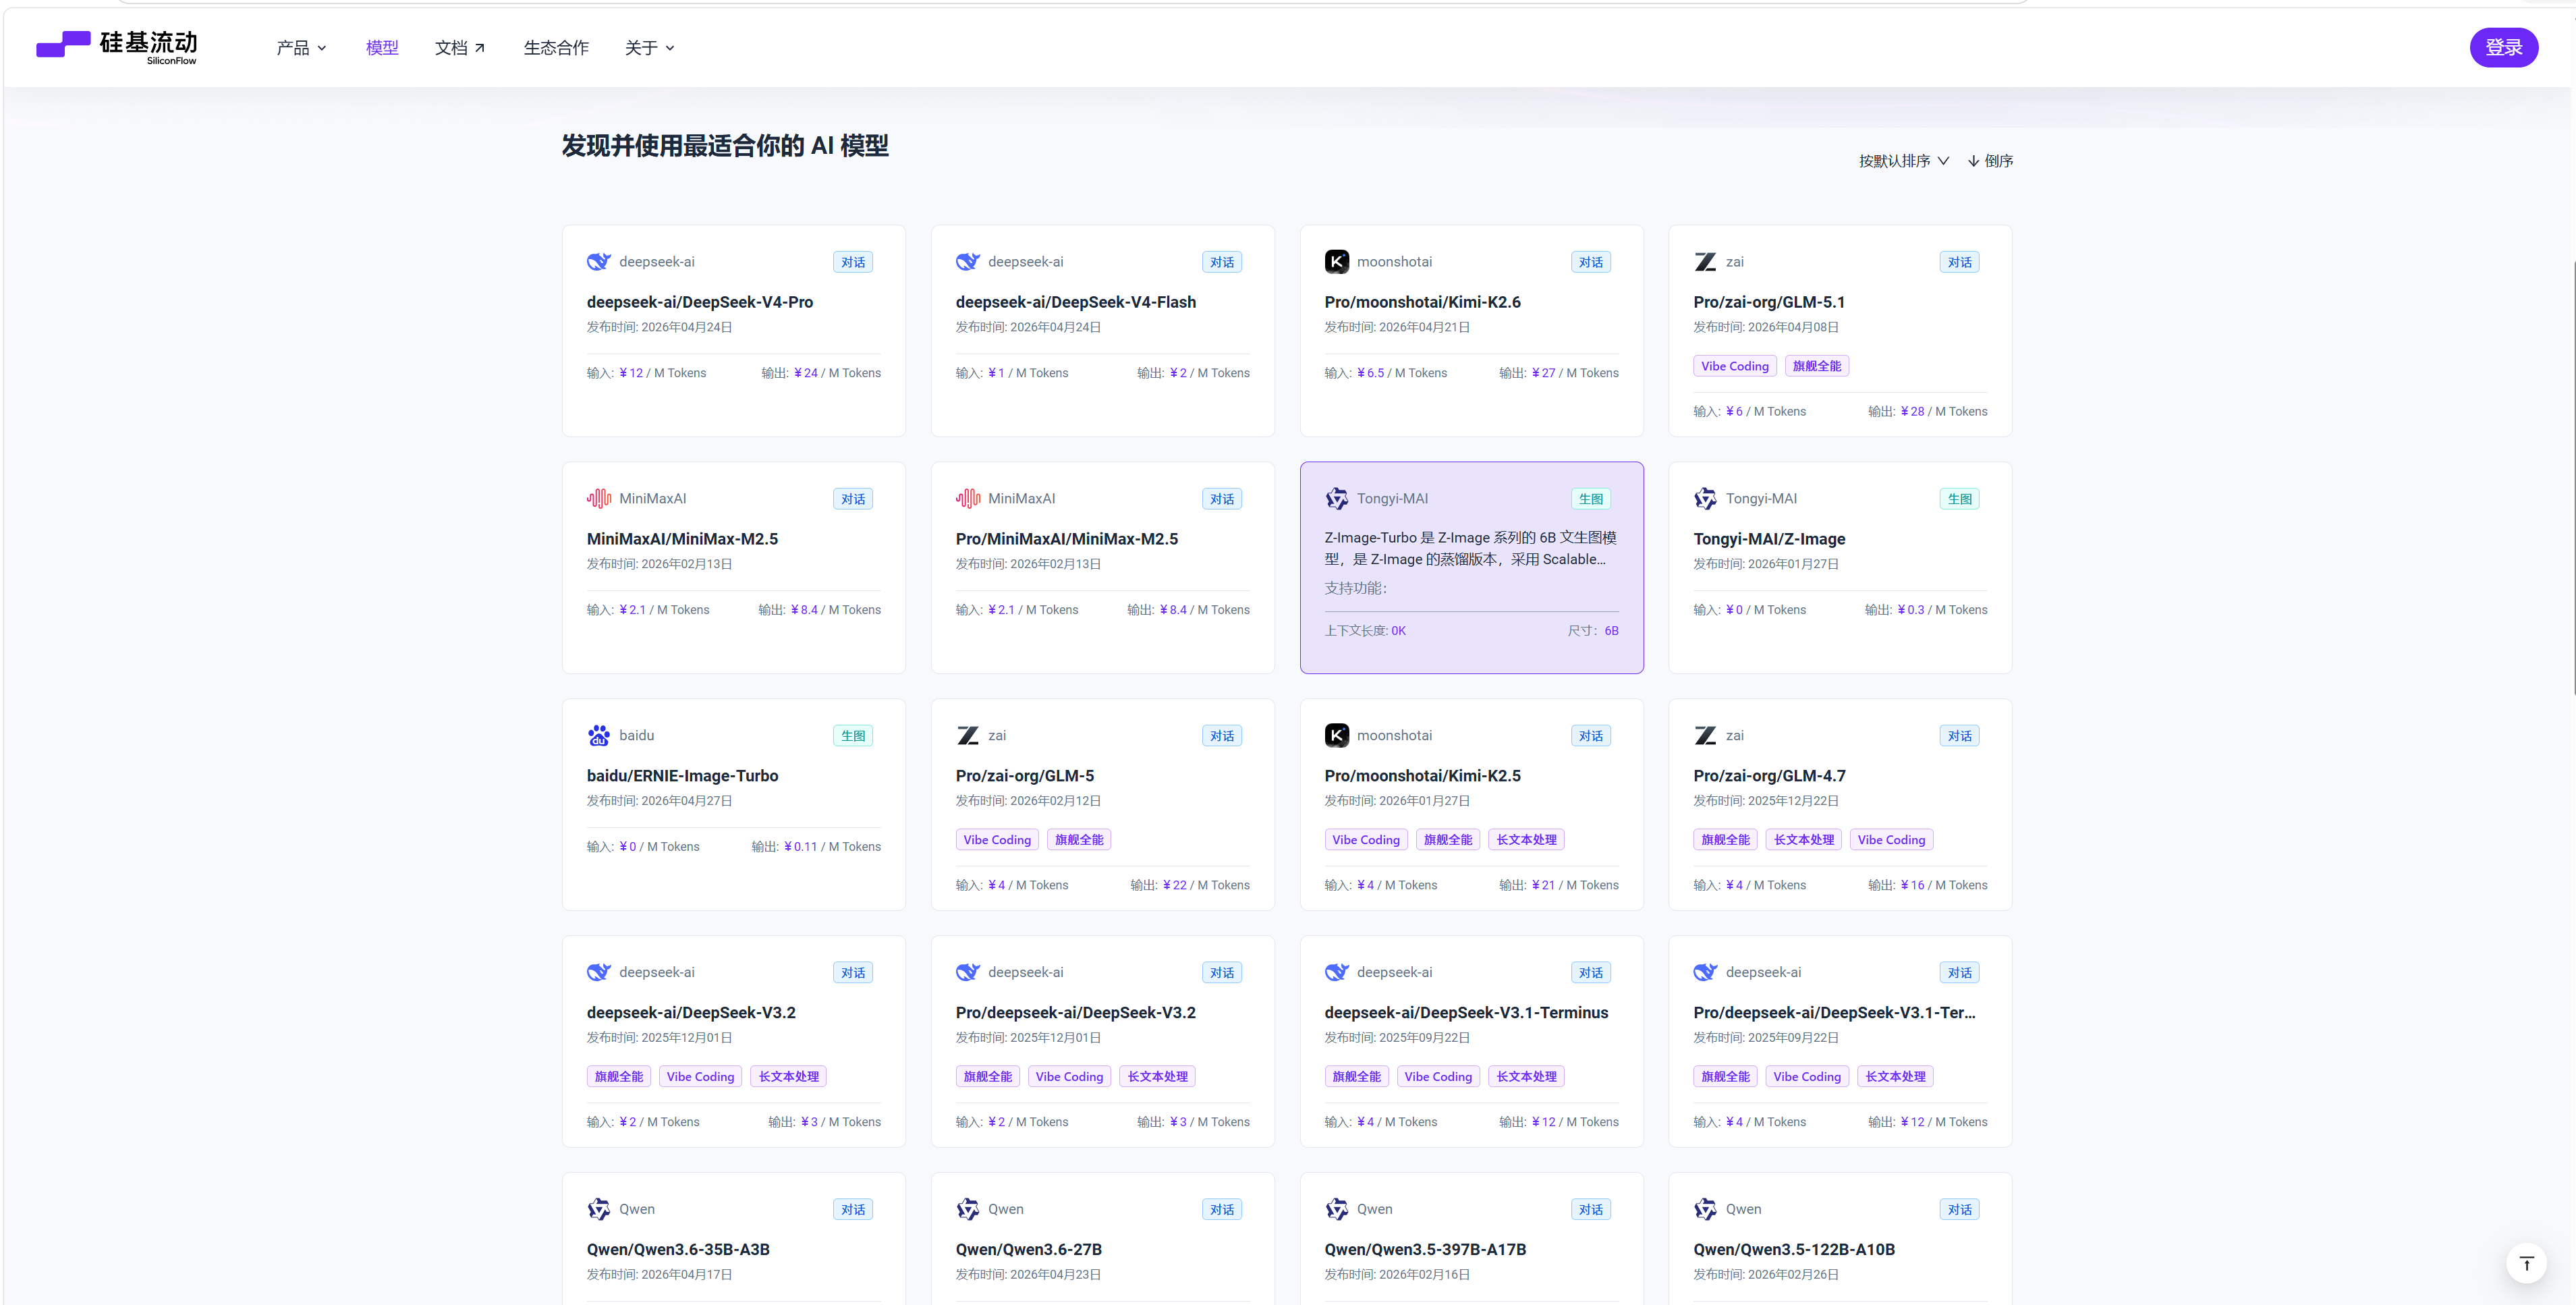
Task: Click 生图 badge on Tongyi-MAI/Z-Image card
Action: coord(1959,499)
